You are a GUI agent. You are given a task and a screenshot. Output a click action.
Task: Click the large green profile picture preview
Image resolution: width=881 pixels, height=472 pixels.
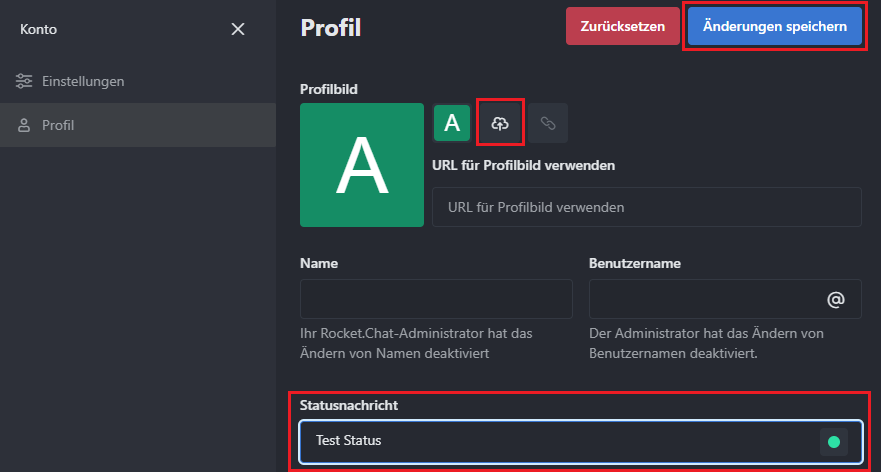point(362,165)
